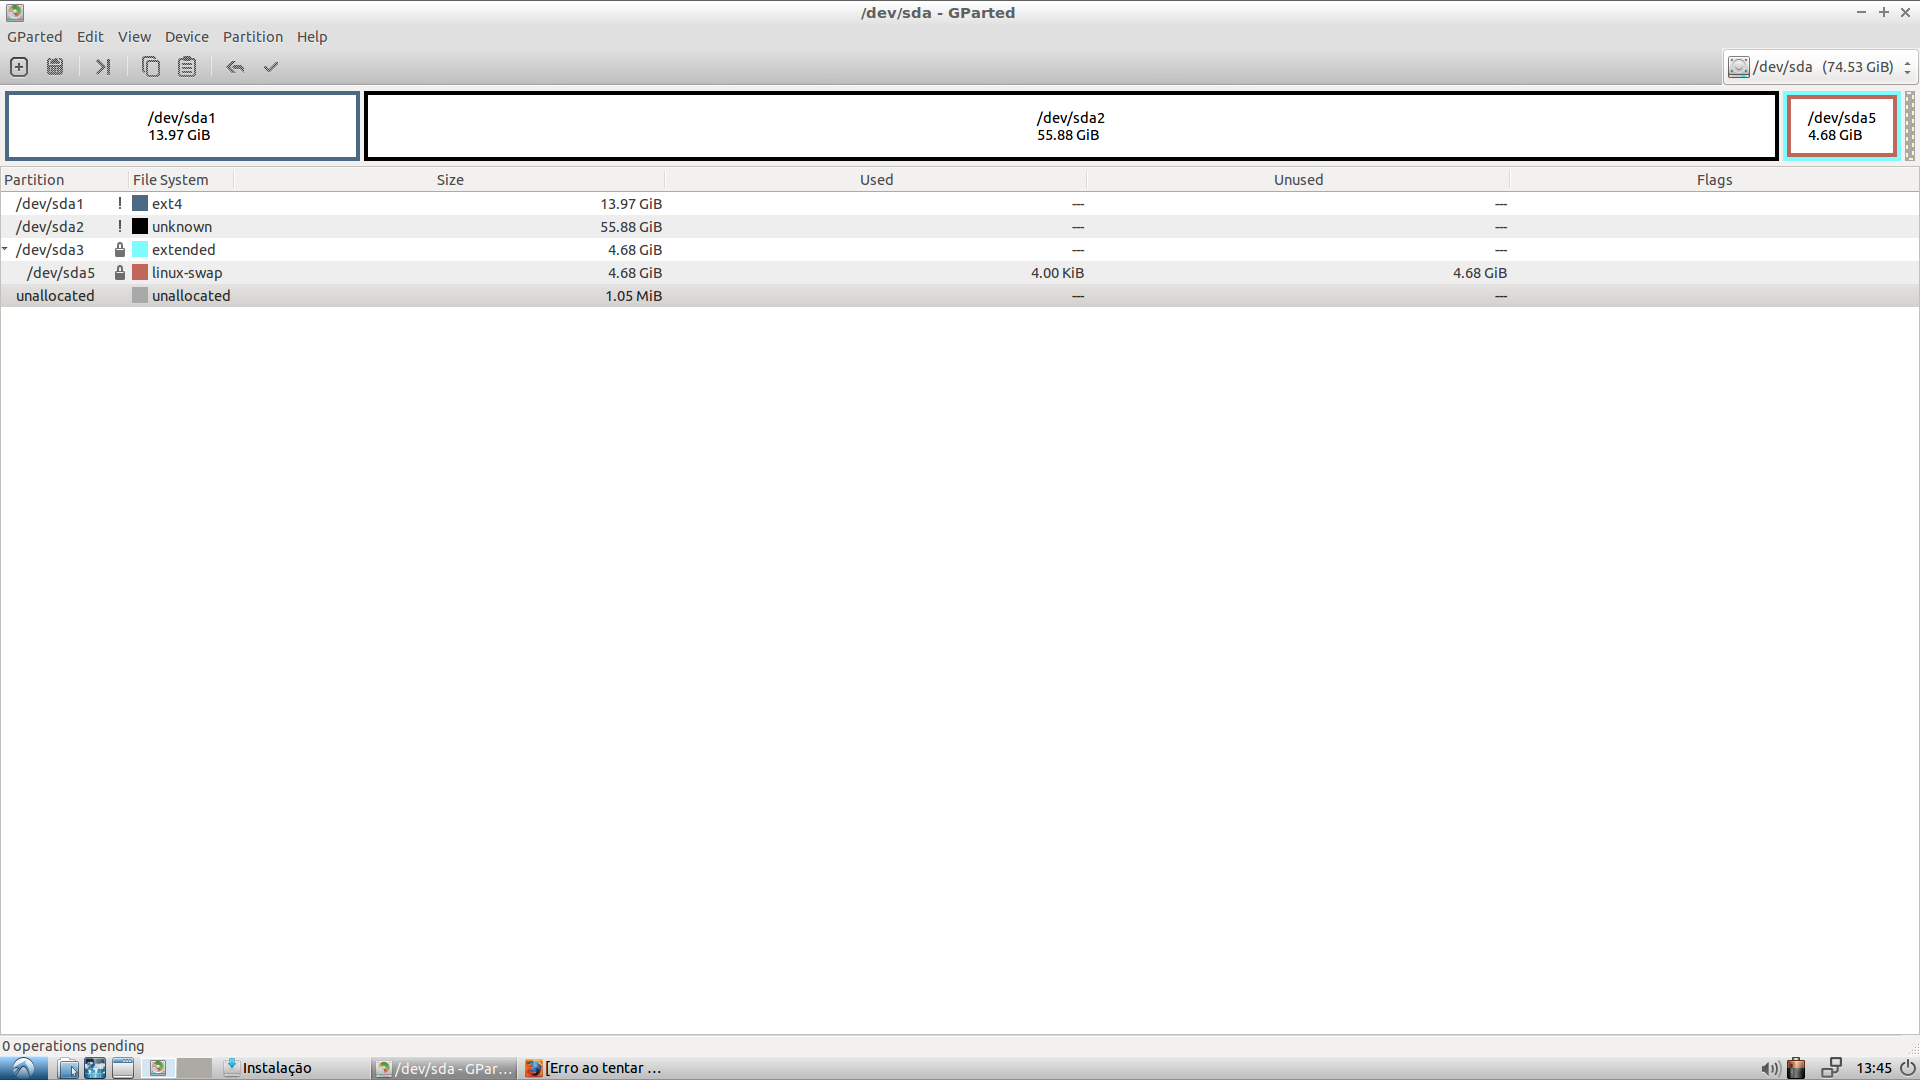Select the /dev/sda5 block in disk map

tap(1842, 126)
